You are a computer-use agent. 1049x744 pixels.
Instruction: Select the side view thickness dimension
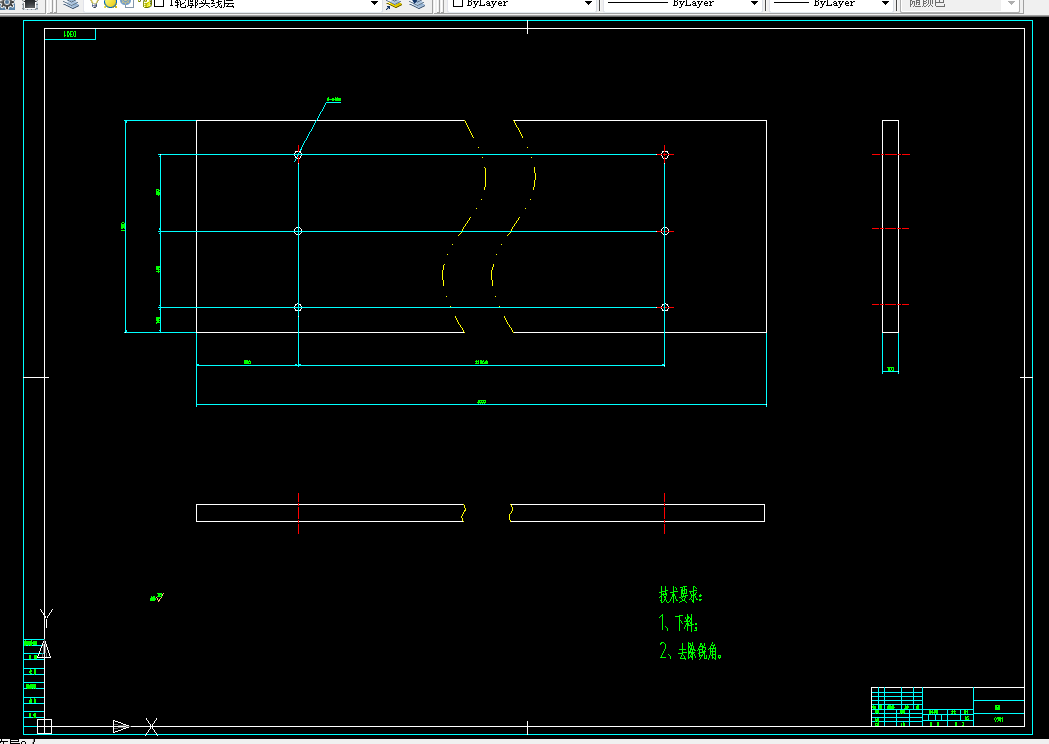[x=890, y=369]
